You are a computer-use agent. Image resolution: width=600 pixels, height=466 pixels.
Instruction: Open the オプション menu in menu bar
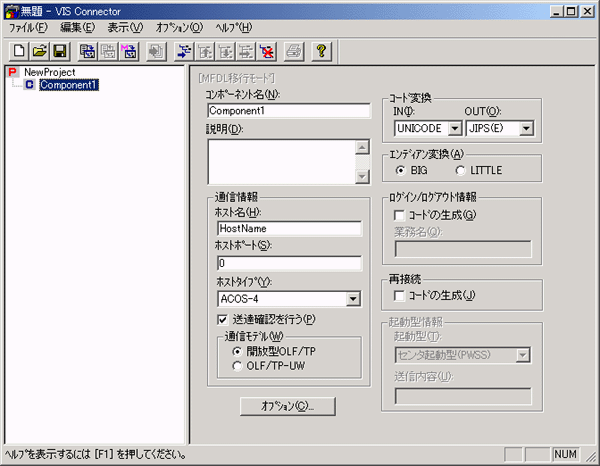click(x=178, y=27)
